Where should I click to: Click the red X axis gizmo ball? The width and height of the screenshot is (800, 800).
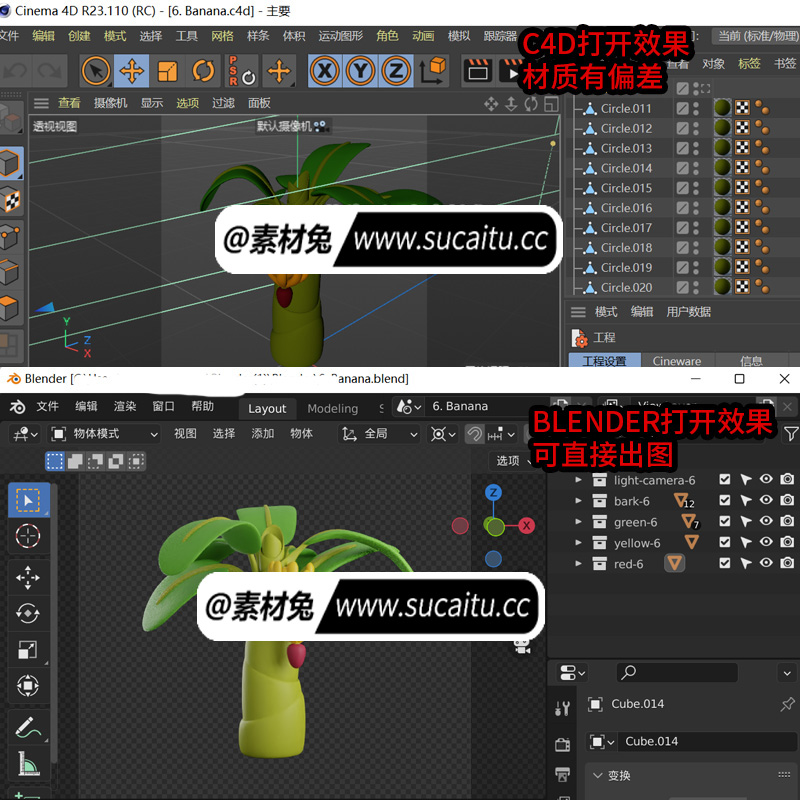[x=527, y=526]
